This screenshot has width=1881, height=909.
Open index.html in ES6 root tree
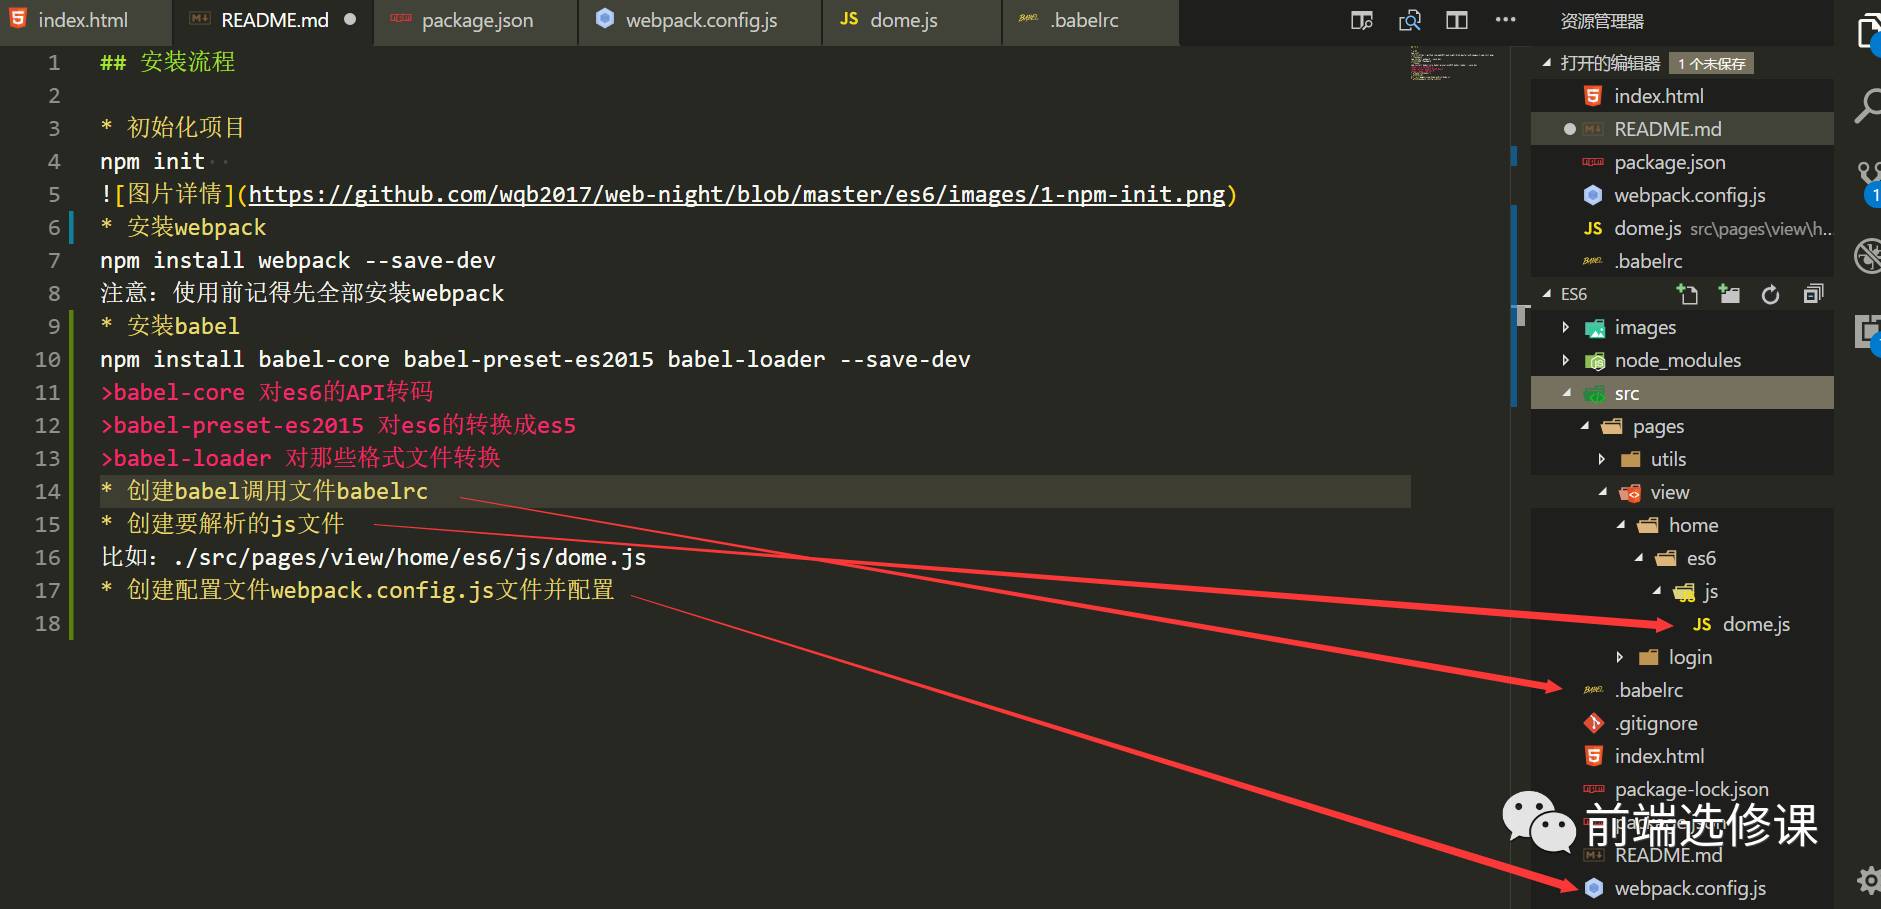click(1682, 756)
